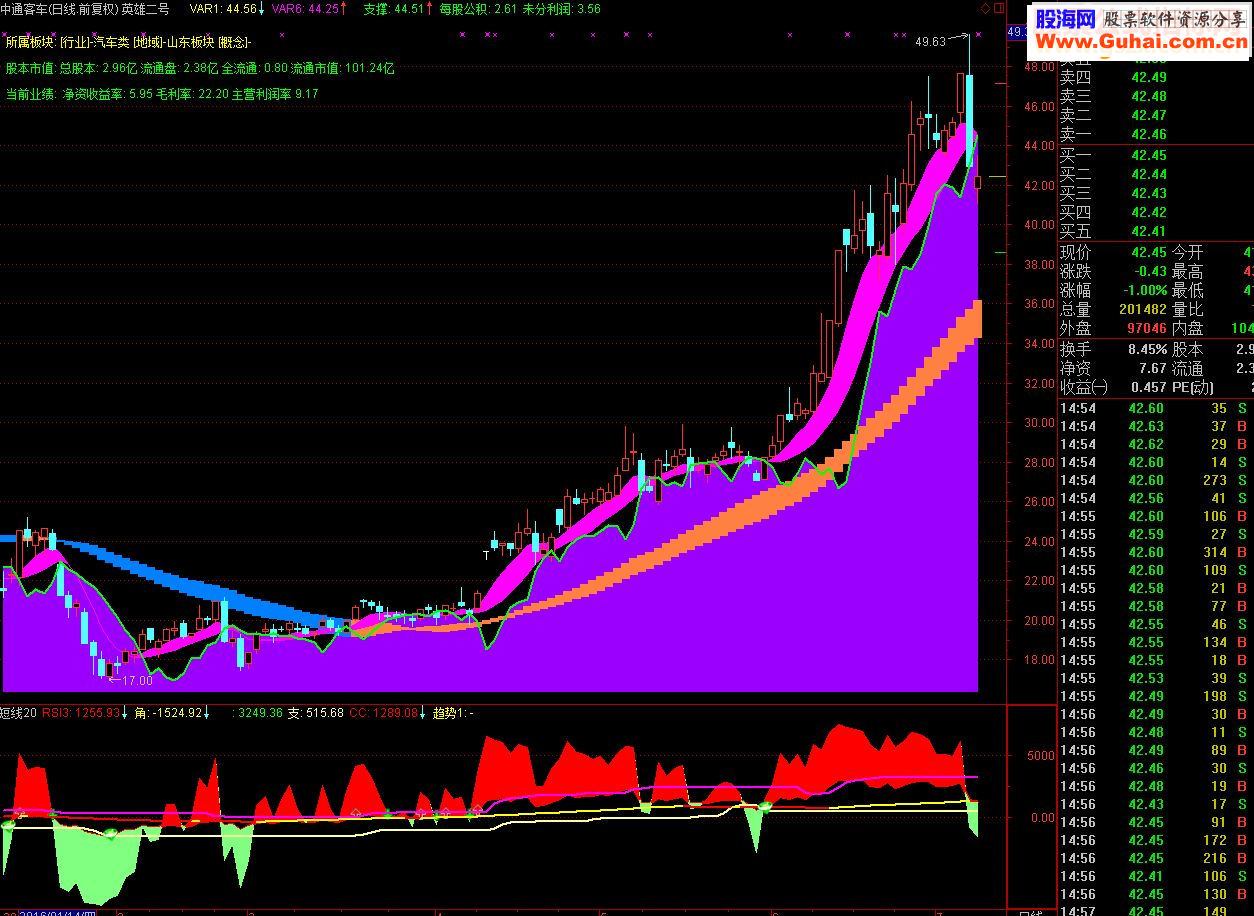Click the red diamond icon above the chart
The width and height of the screenshot is (1254, 916).
pyautogui.click(x=985, y=8)
